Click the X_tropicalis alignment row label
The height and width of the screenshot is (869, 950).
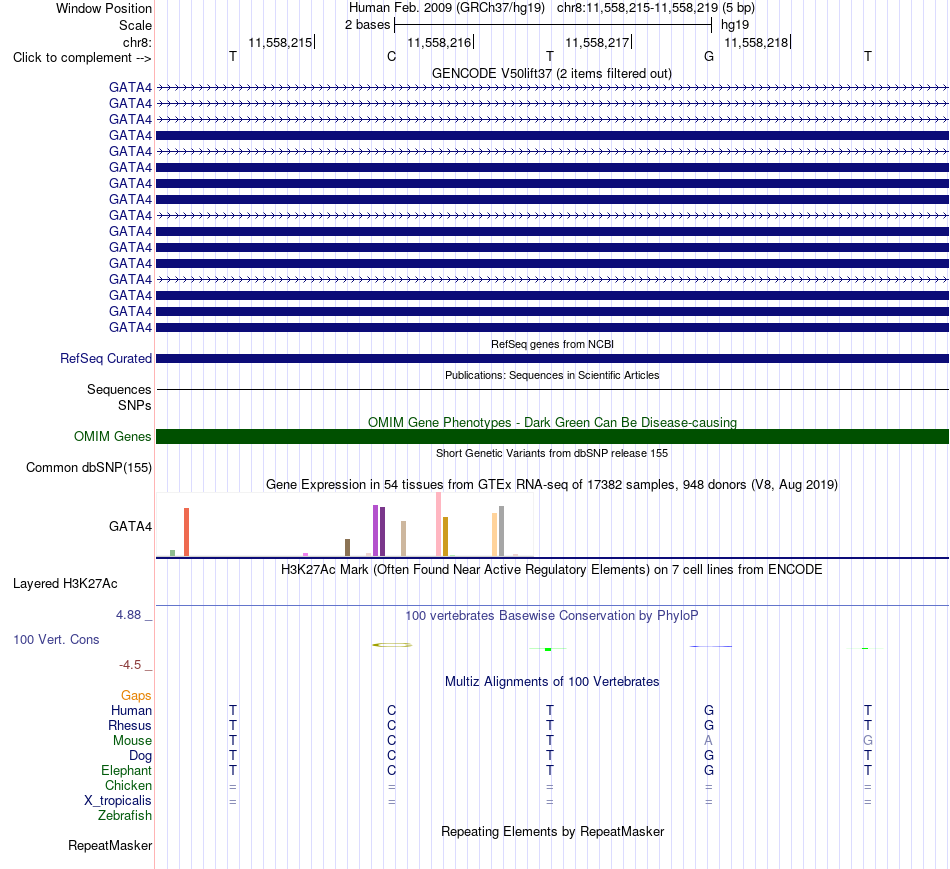(x=118, y=801)
